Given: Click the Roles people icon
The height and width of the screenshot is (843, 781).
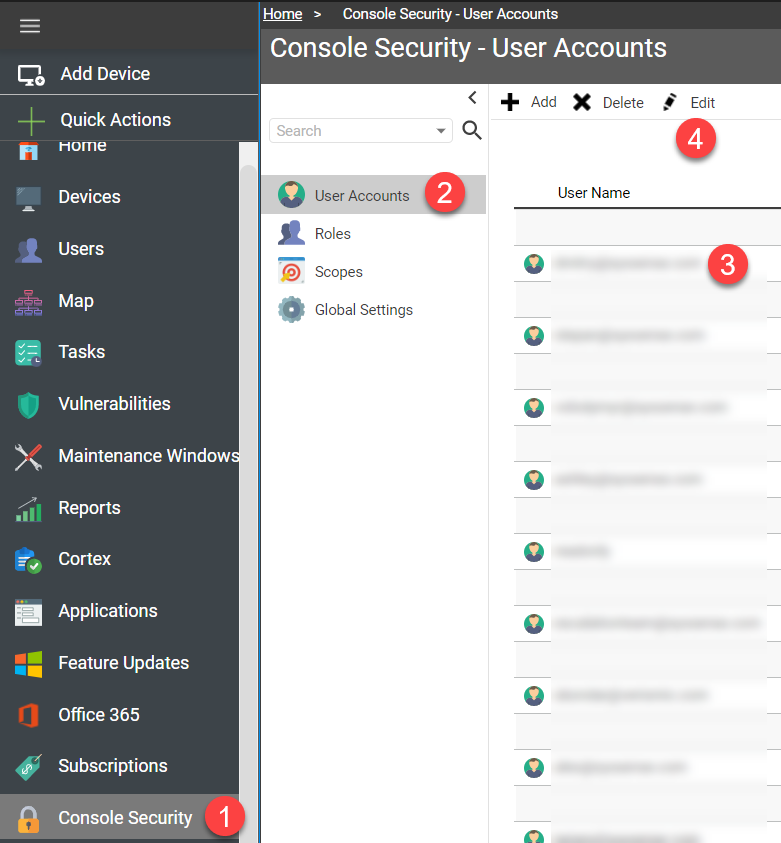Looking at the screenshot, I should pos(291,233).
